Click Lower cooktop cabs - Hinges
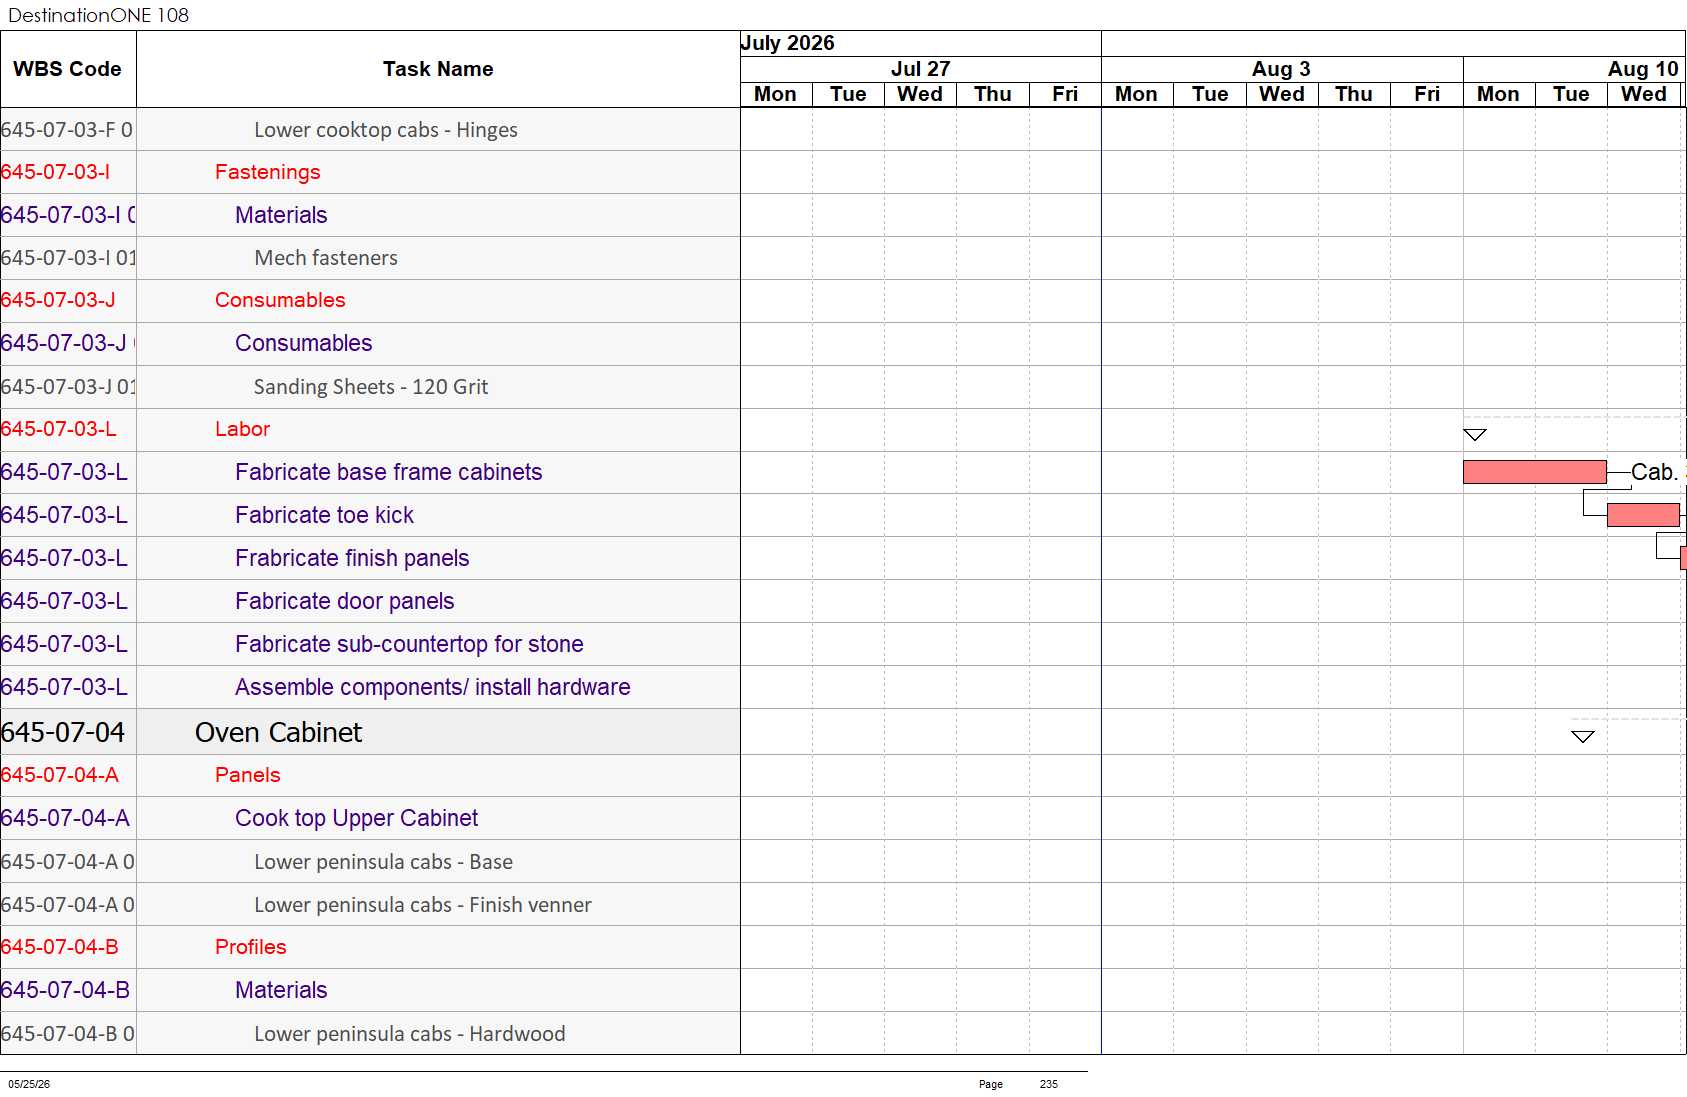1687x1097 pixels. [386, 130]
